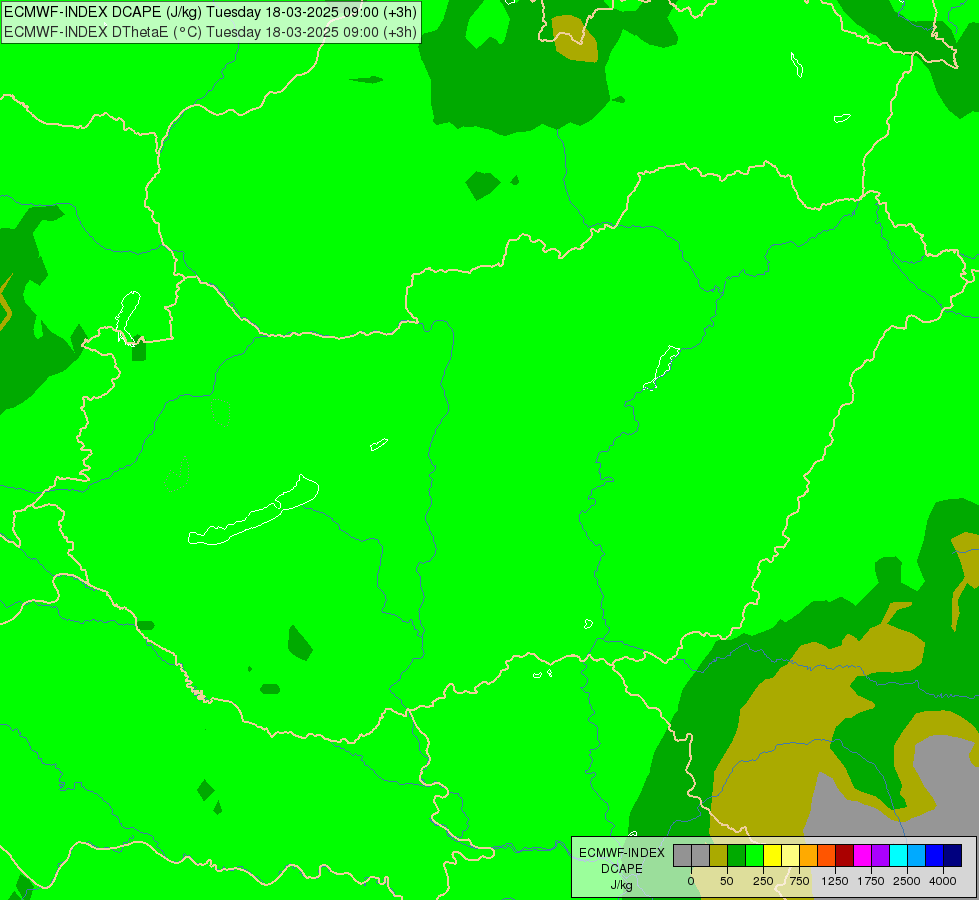Screen dimensions: 979x900
Task: Click the ECMWF-INDEX DCAPE (J/kg) title line
Action: (210, 12)
